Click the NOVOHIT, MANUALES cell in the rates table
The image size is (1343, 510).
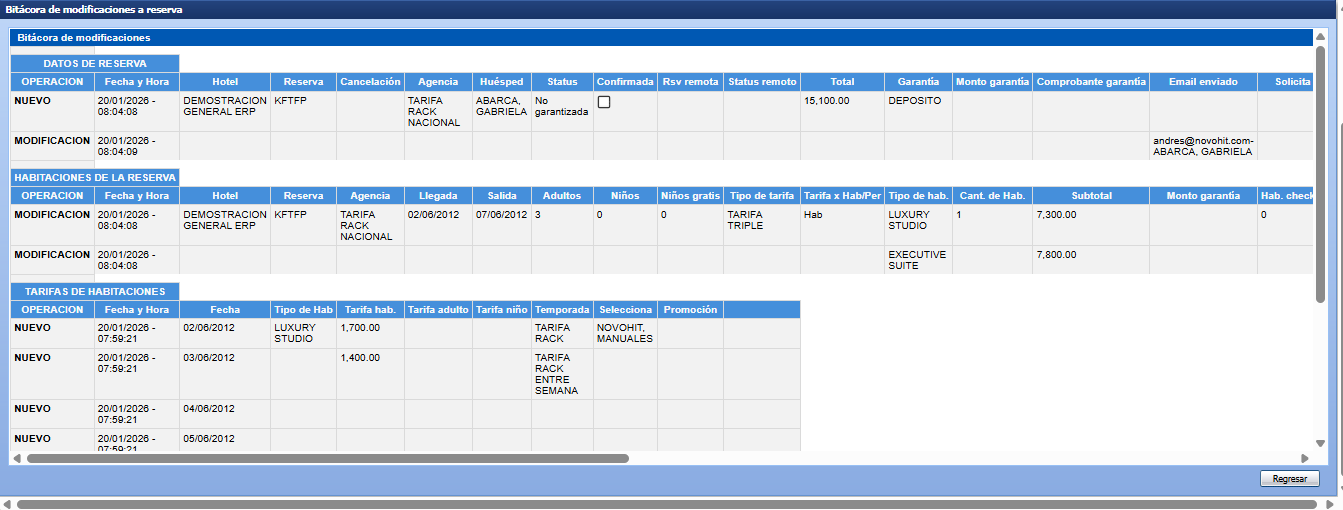pos(625,333)
